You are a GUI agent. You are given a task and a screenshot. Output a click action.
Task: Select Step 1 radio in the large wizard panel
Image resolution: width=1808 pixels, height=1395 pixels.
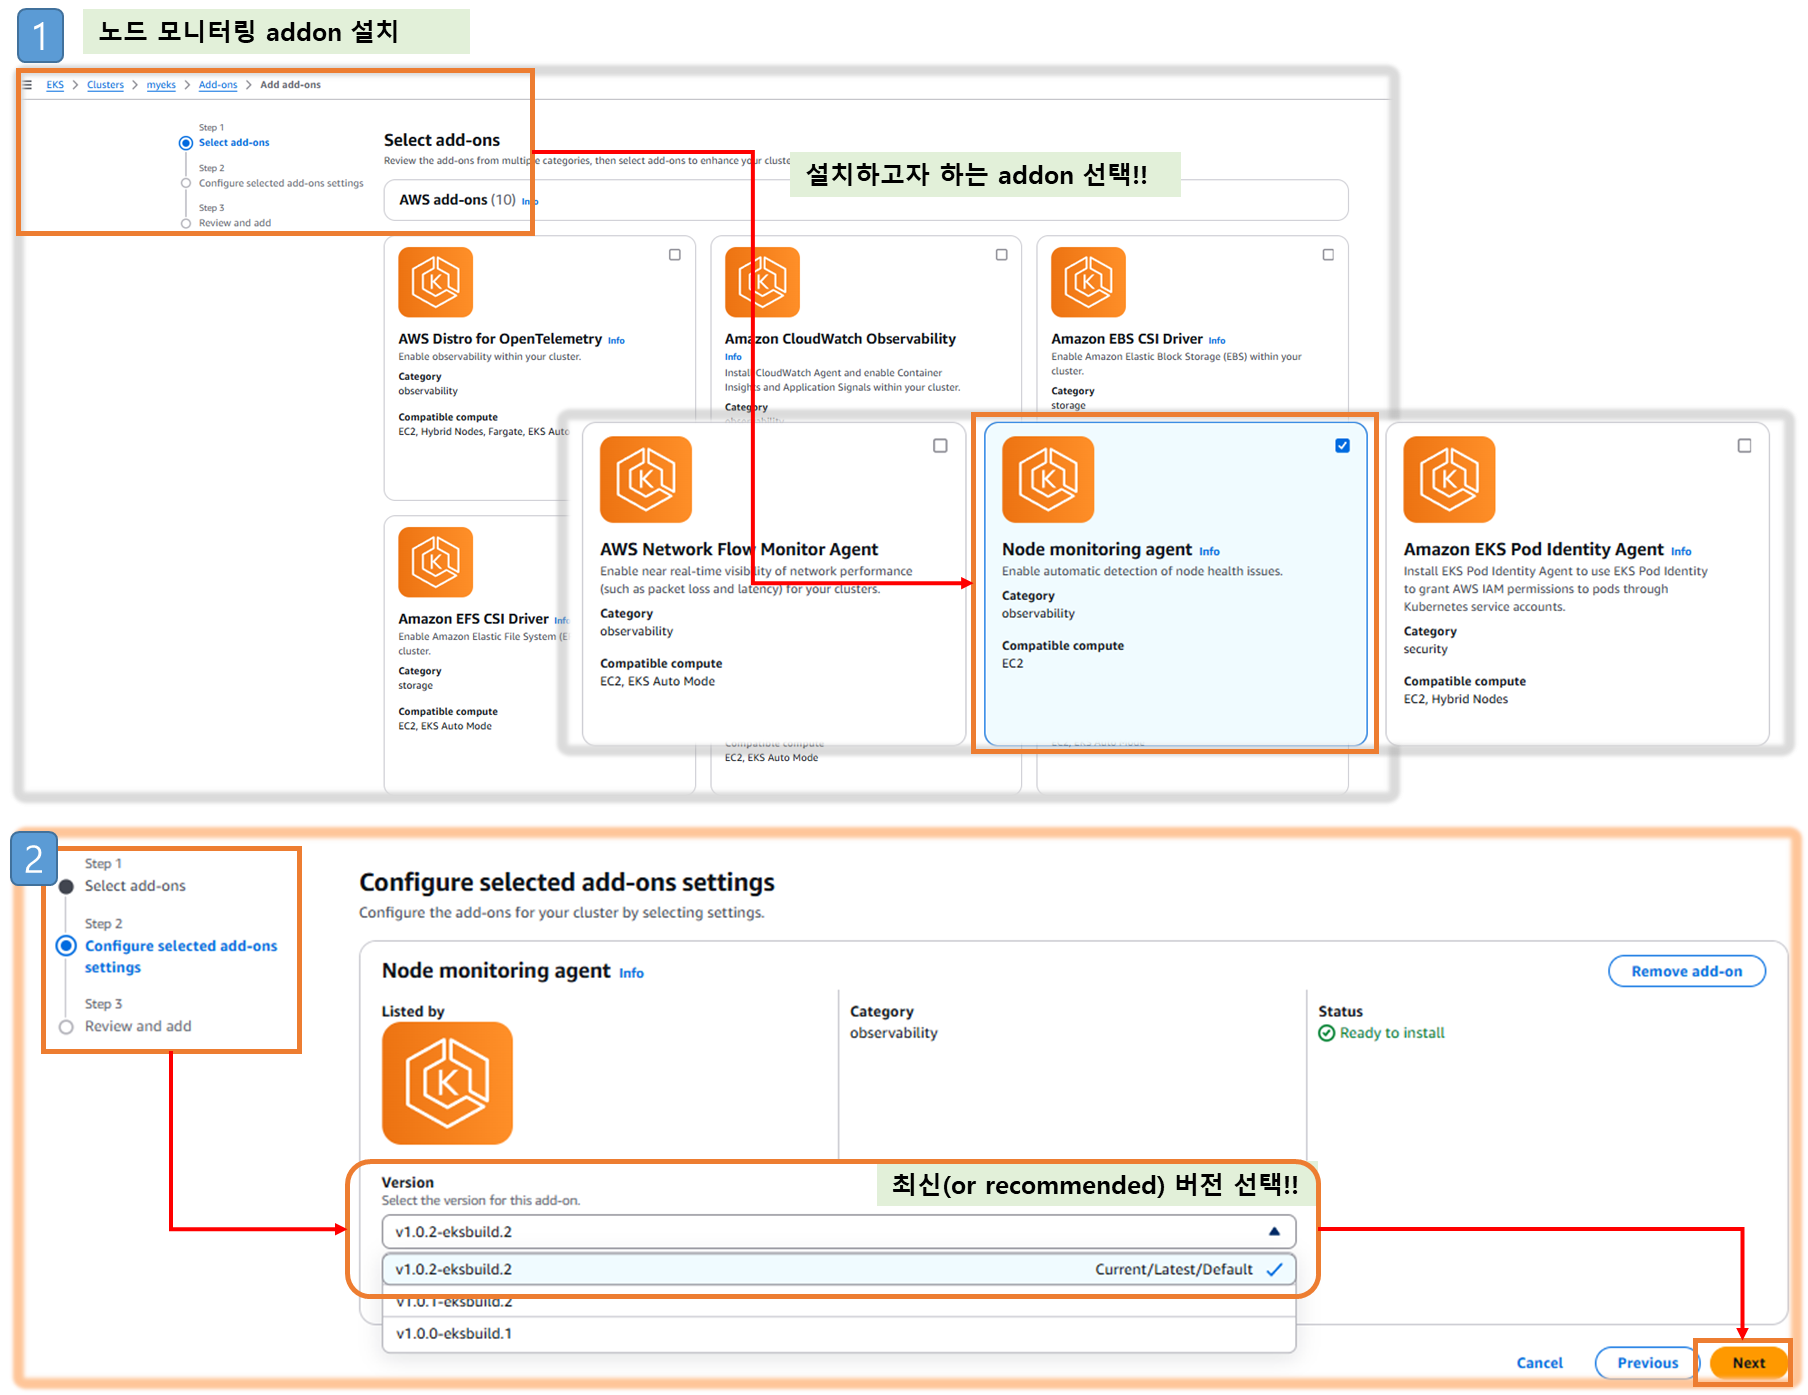coord(66,887)
